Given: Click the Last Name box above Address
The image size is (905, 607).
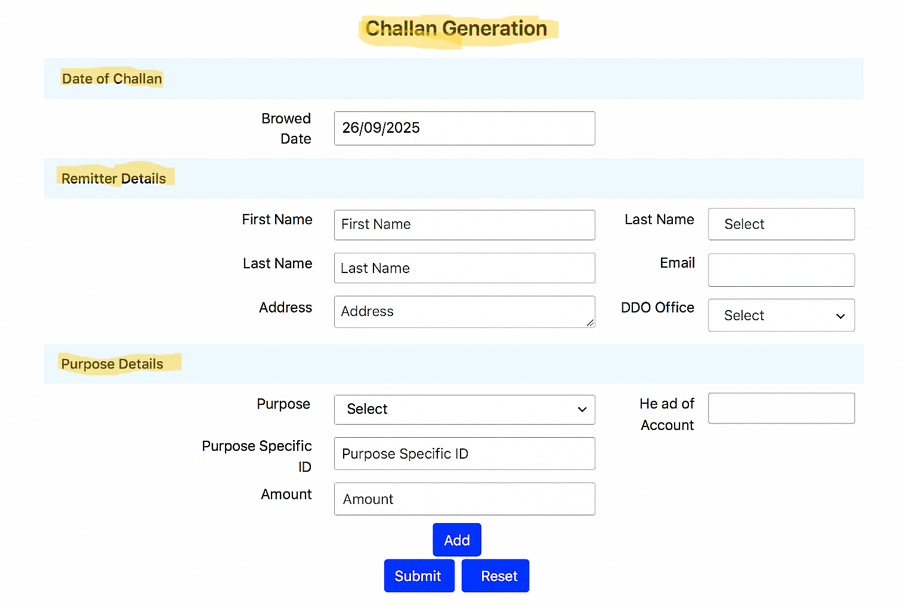Looking at the screenshot, I should point(464,268).
